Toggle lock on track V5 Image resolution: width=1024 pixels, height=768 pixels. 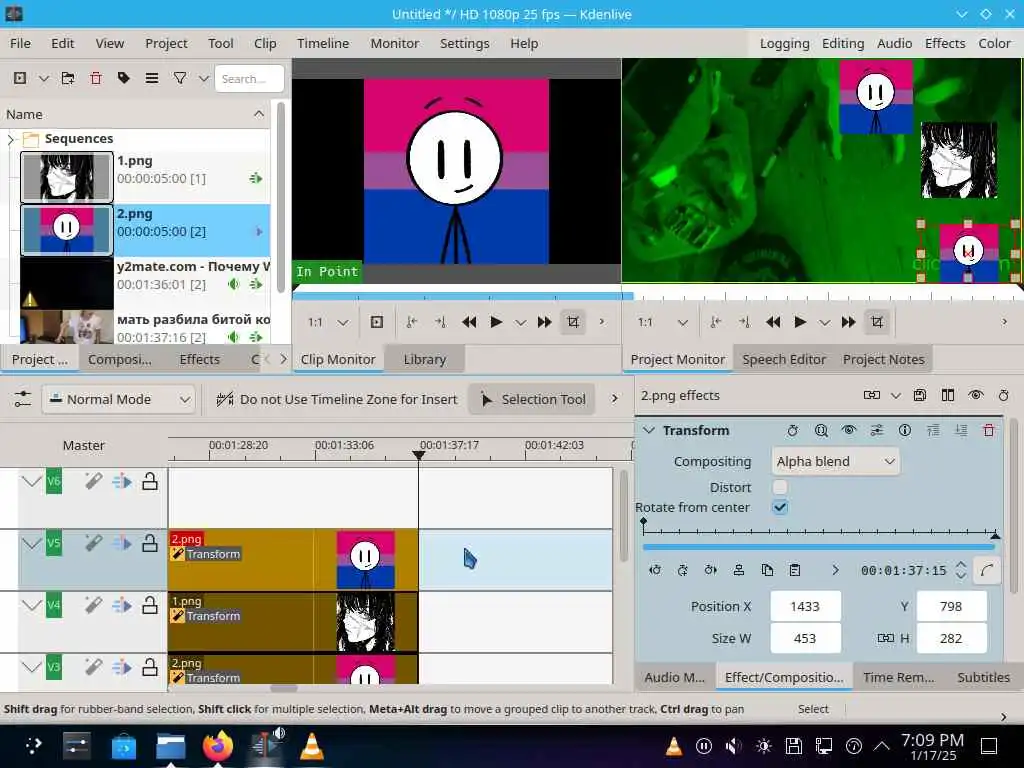(x=150, y=543)
